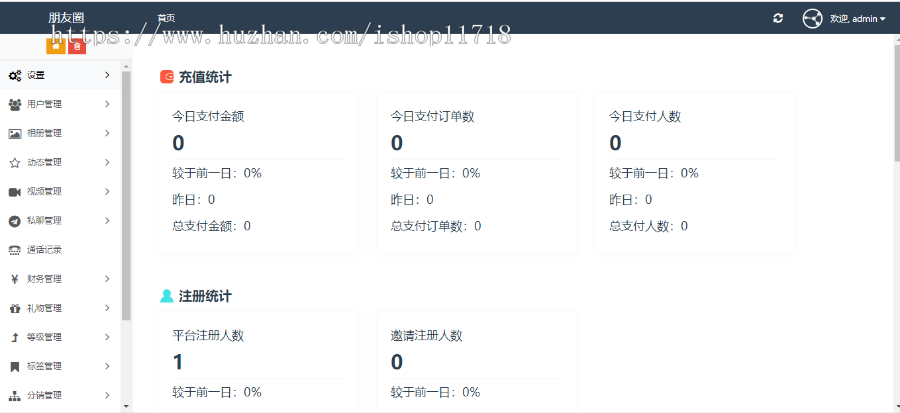Viewport: 900px width, 413px height.
Task: Click the level-up arrow icon beside 等级管理
Action: click(x=15, y=338)
